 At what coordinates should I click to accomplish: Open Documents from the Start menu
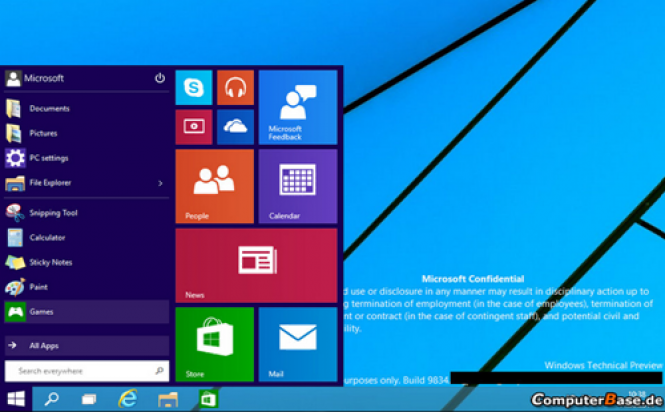pyautogui.click(x=87, y=109)
